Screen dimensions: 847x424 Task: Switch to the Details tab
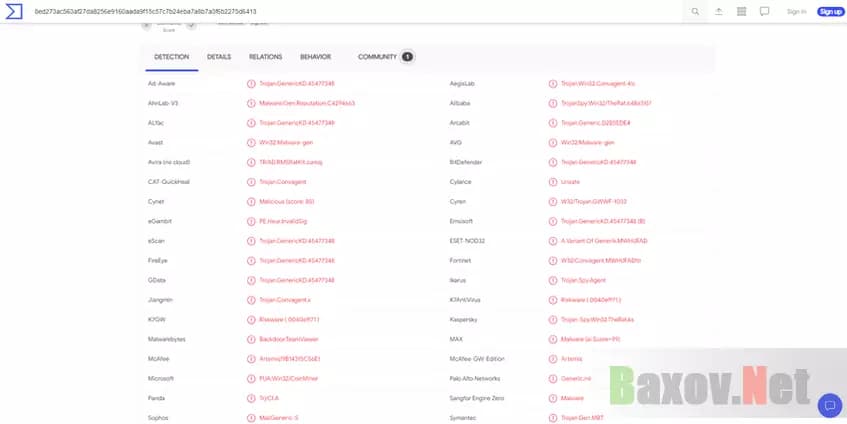[219, 57]
